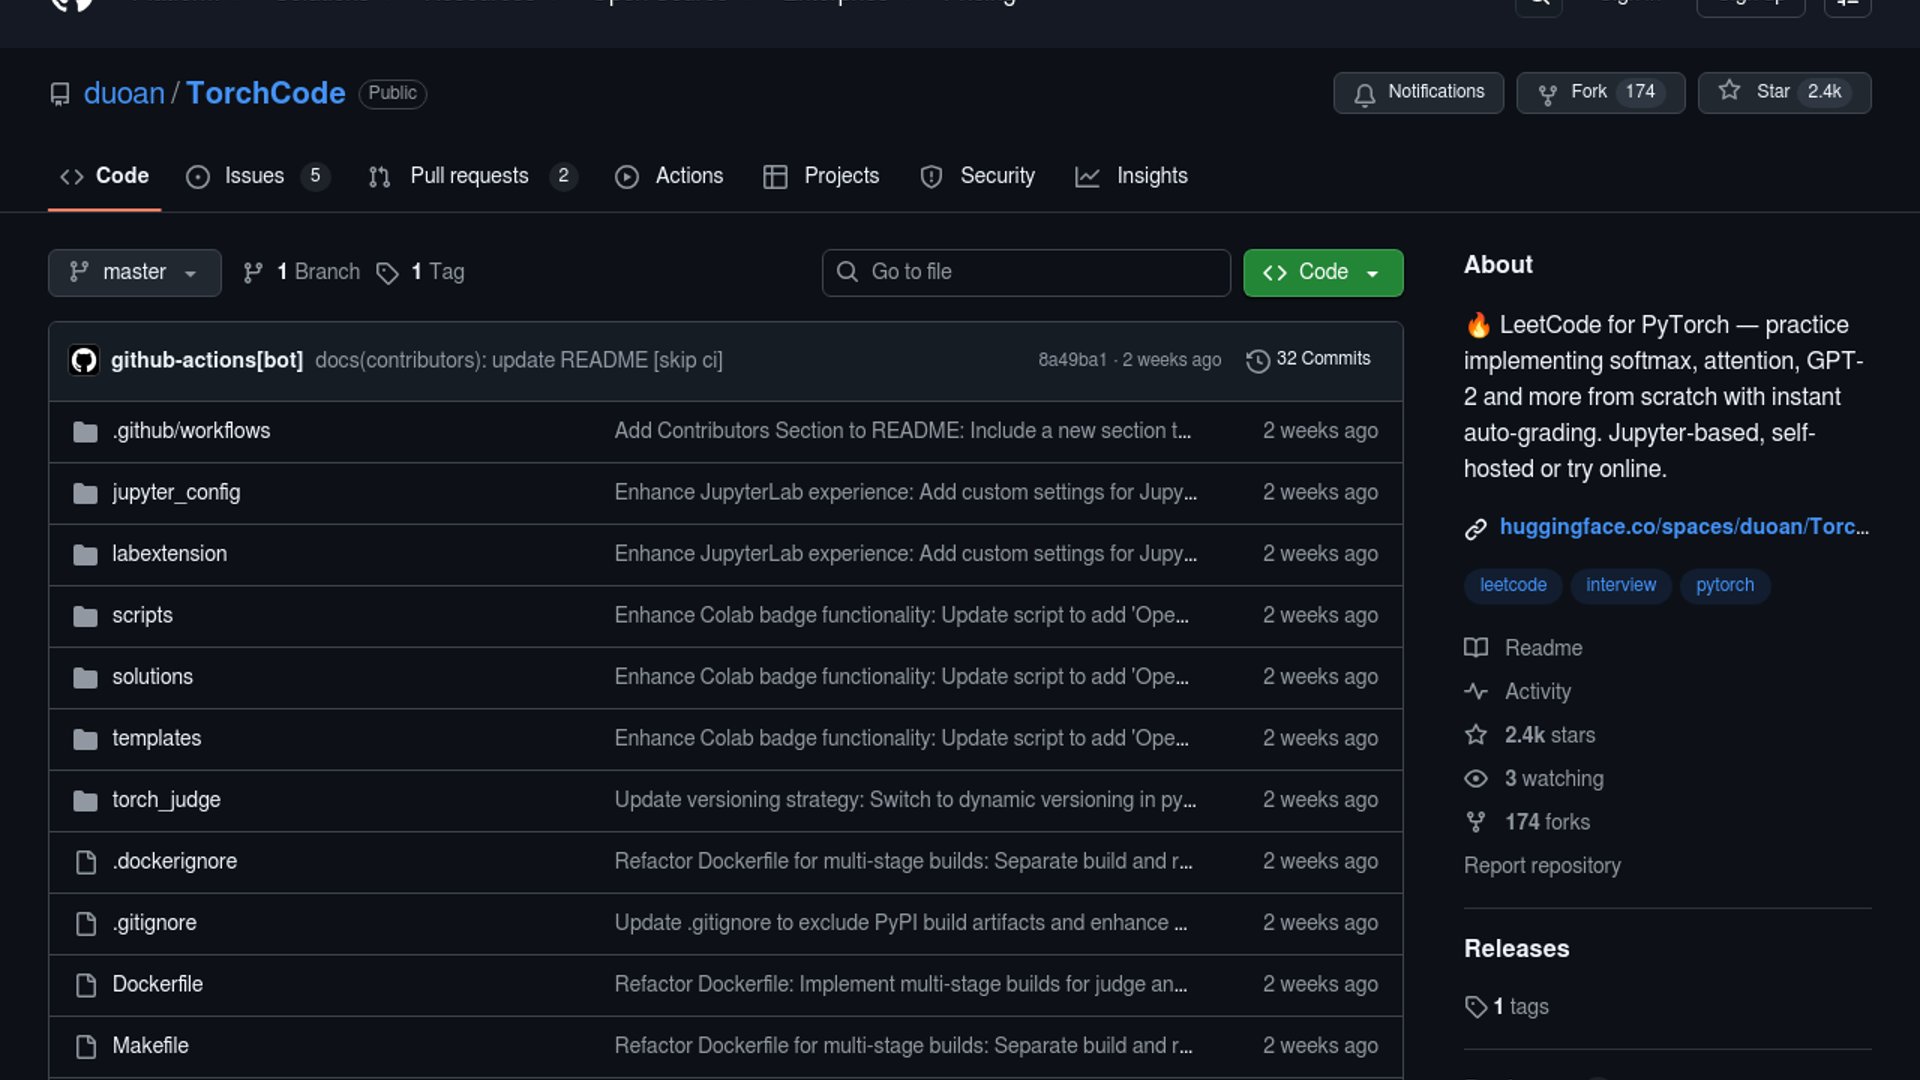Click the Fork repository icon
Screen dimensions: 1920x1080
1547,93
